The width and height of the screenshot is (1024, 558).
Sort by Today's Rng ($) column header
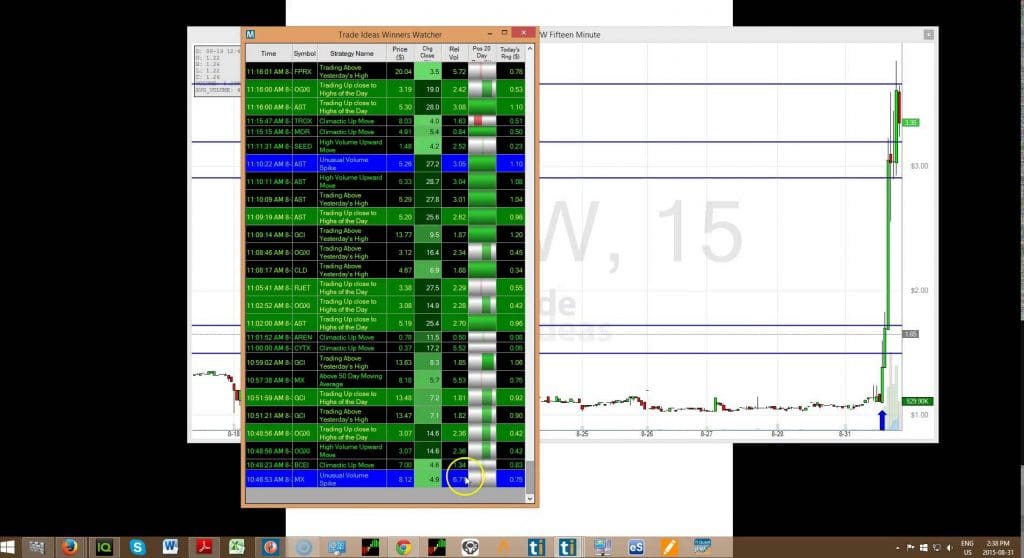pyautogui.click(x=510, y=54)
